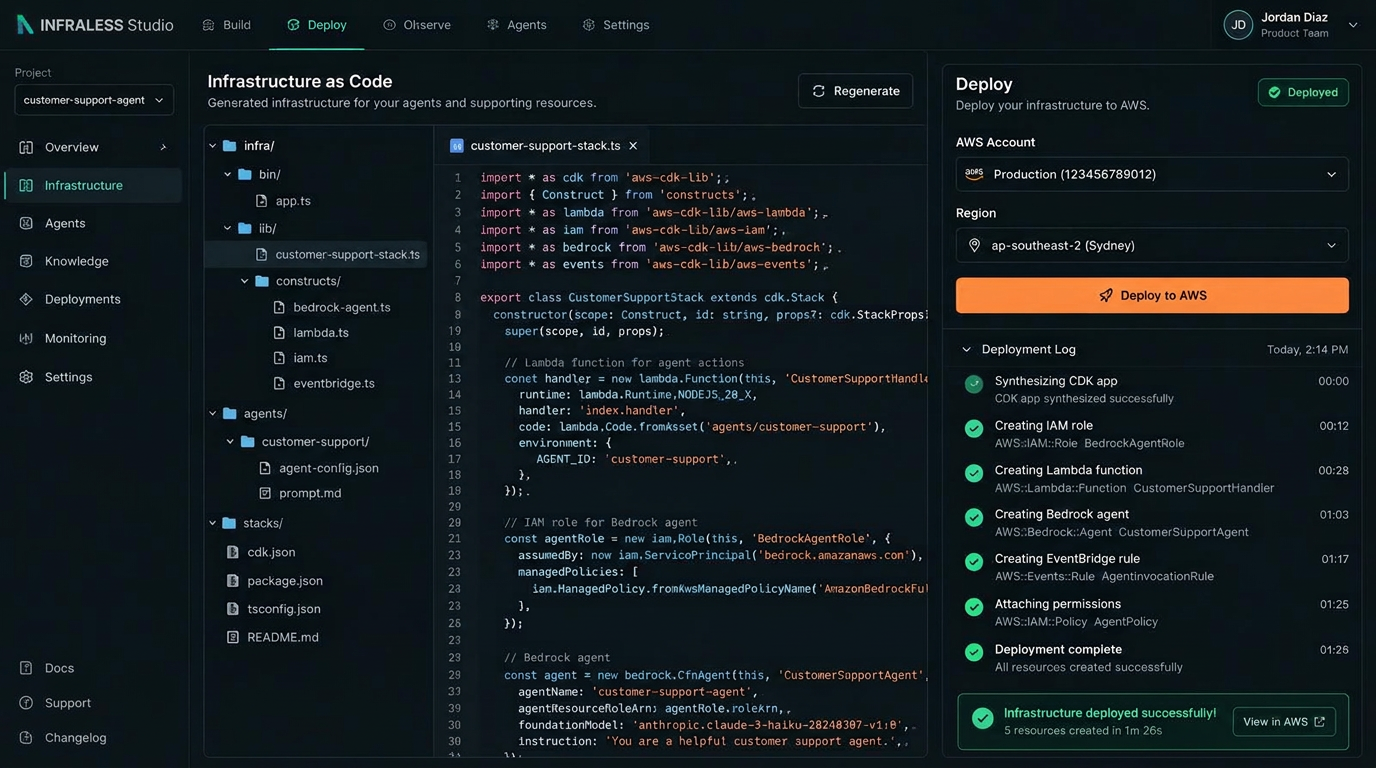Close the customer-support-stack.ts editor tab
The width and height of the screenshot is (1376, 768).
(x=633, y=146)
